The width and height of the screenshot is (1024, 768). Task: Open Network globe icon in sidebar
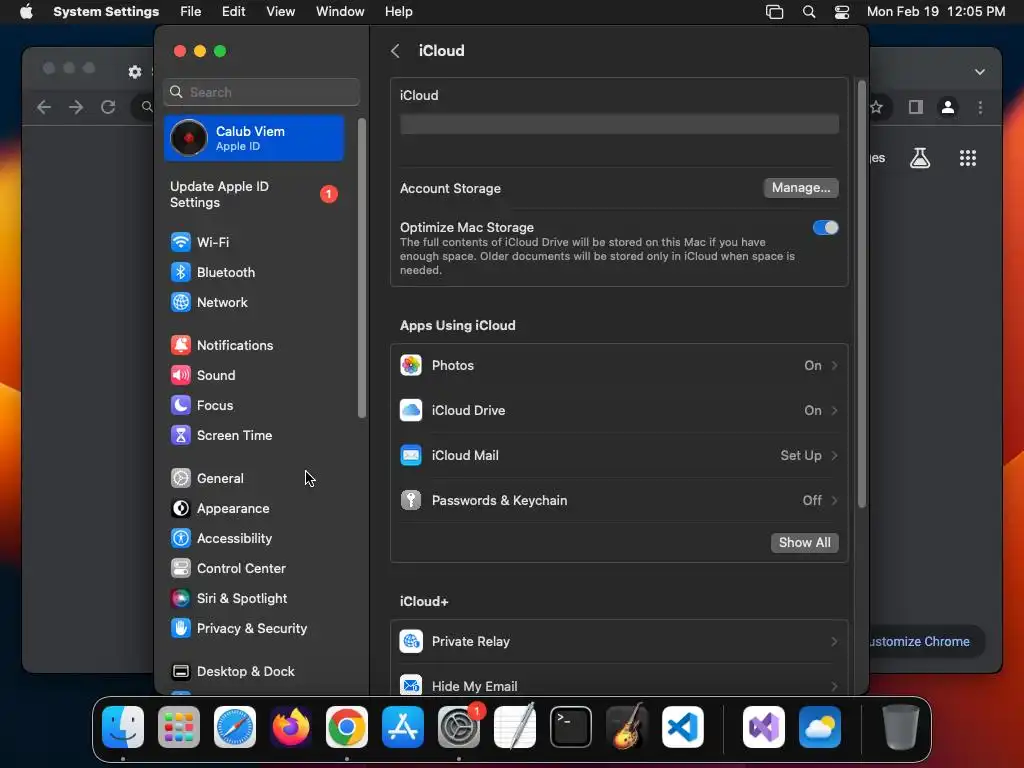pos(180,302)
